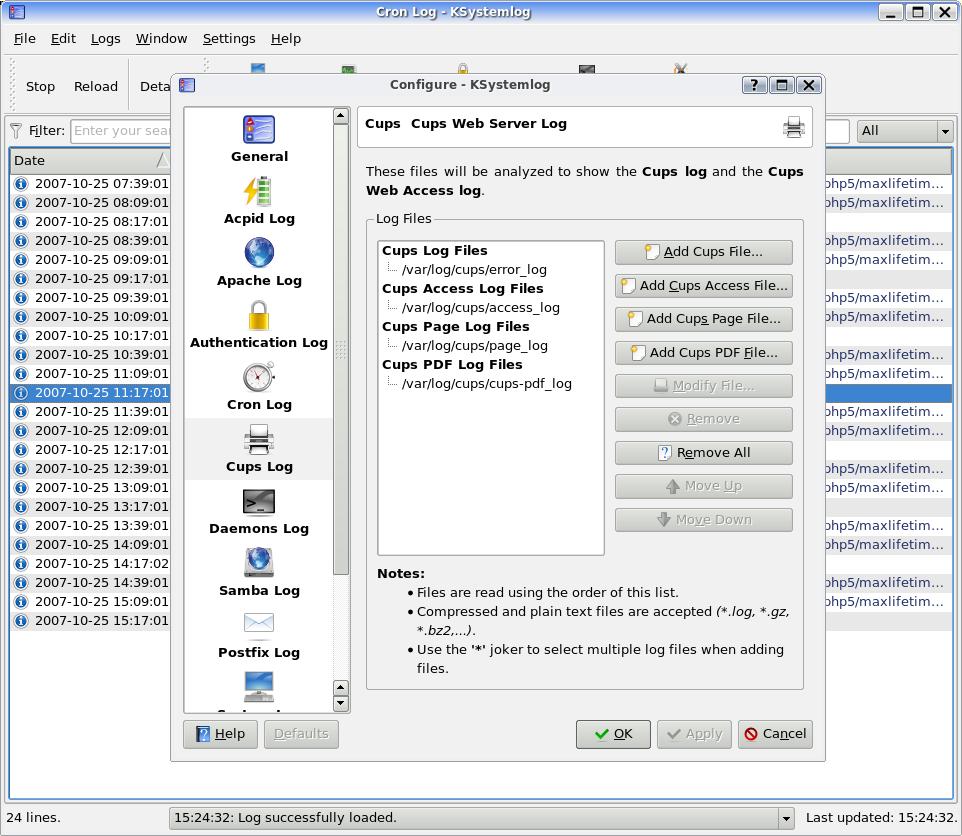Select log row 2007-10-25 10:39:01
Image resolution: width=962 pixels, height=836 pixels.
coord(90,355)
